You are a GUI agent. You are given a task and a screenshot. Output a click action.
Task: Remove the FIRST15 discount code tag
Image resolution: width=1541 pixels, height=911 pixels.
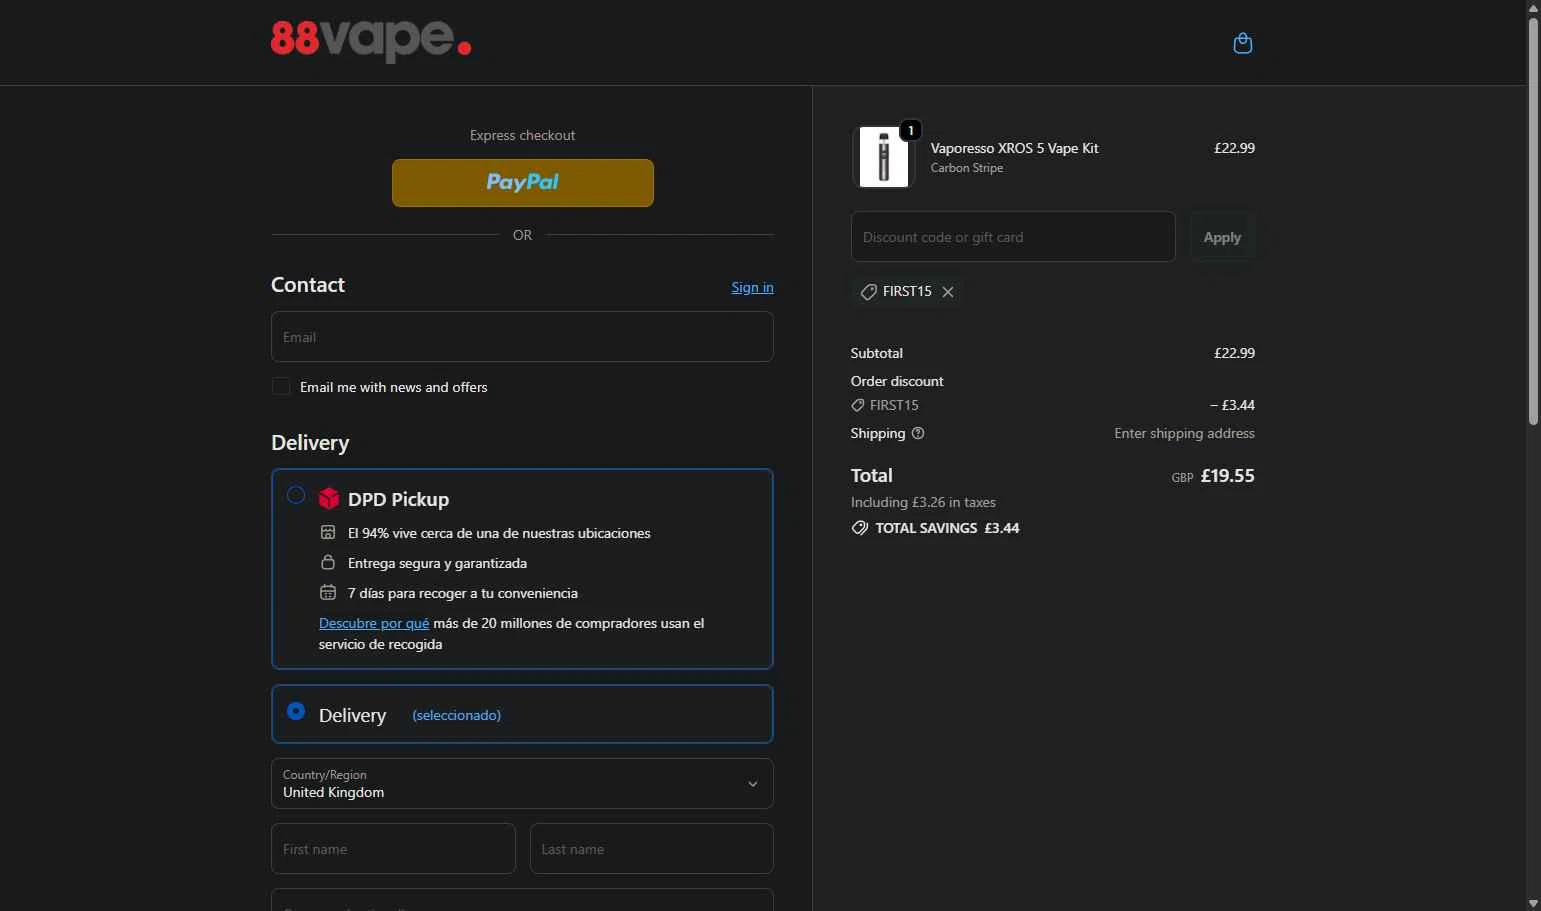point(948,292)
